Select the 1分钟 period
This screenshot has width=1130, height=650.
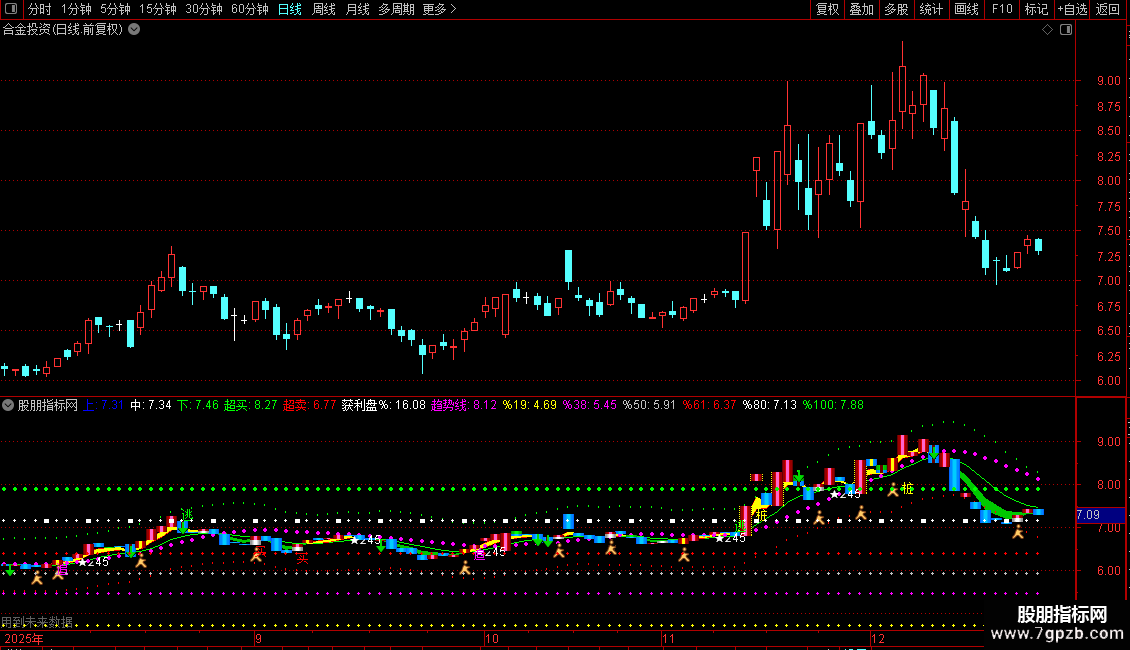76,9
